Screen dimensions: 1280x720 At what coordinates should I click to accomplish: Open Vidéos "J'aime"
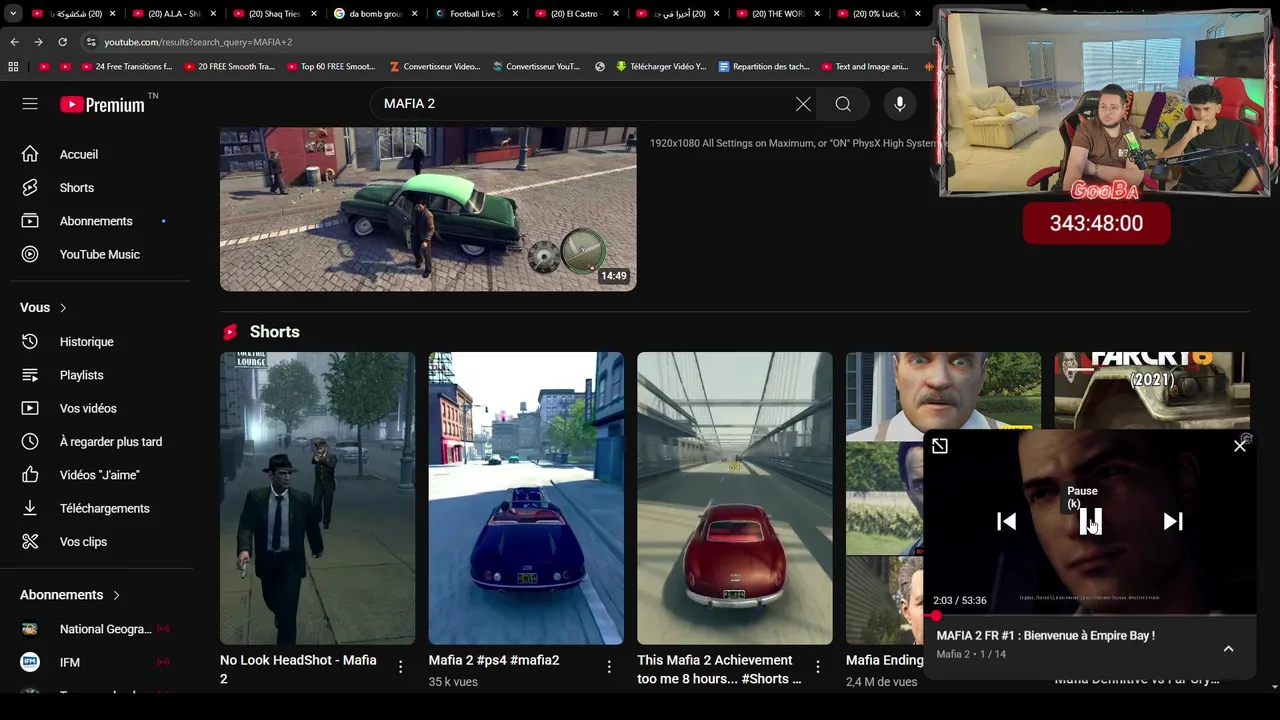click(x=100, y=475)
